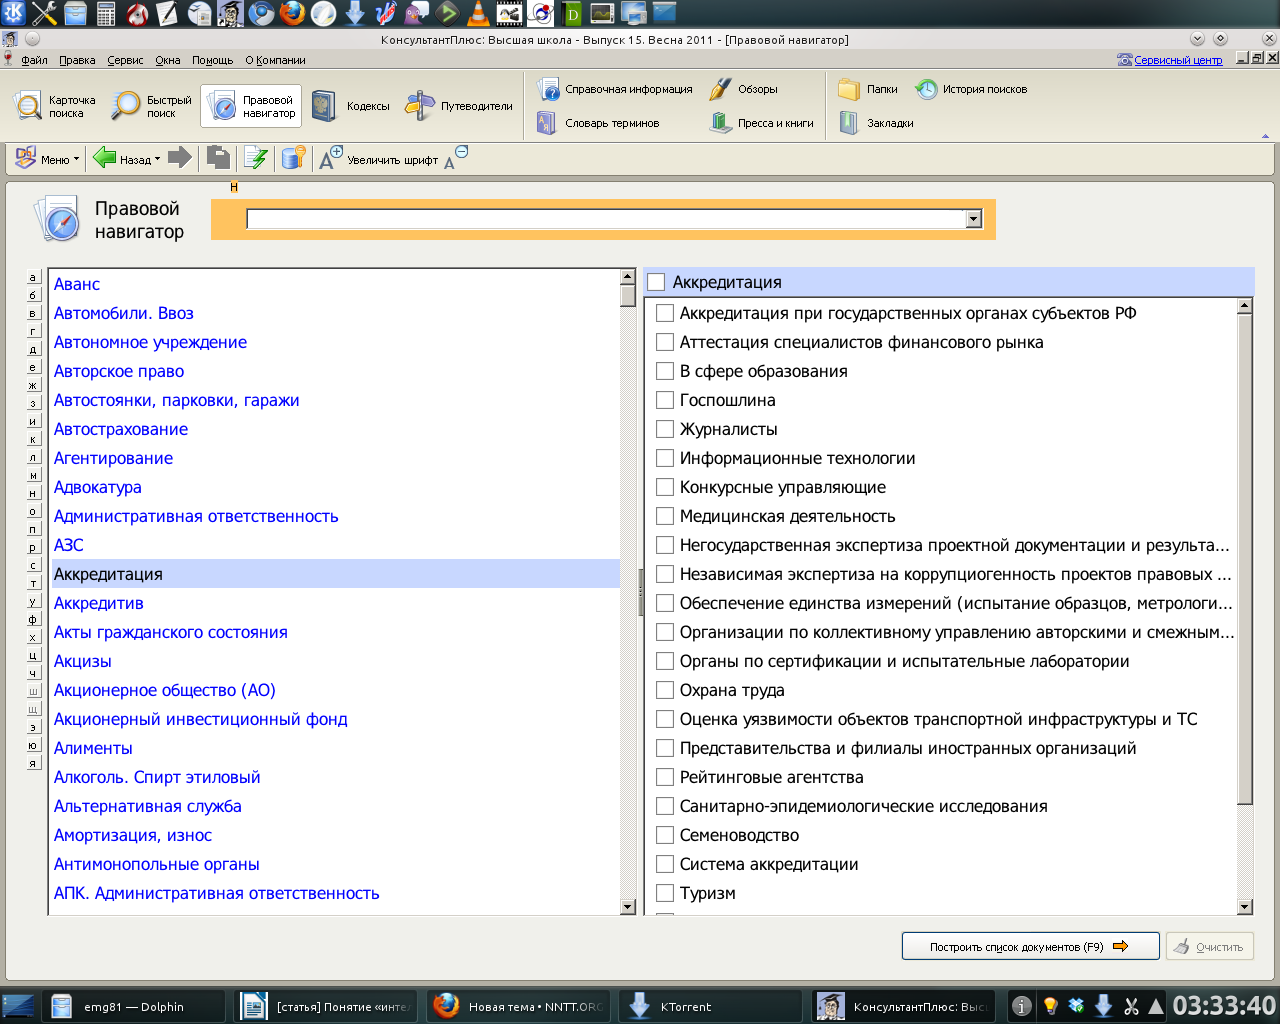Viewport: 1280px width, 1024px height.
Task: Select the Акцизы topic
Action: pos(83,661)
